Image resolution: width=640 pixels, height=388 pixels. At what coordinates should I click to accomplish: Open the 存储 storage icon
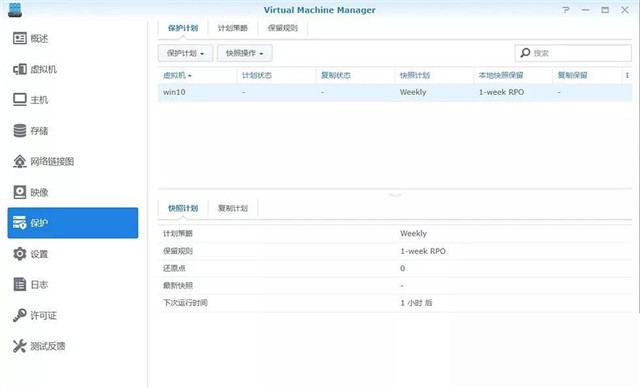pos(20,131)
